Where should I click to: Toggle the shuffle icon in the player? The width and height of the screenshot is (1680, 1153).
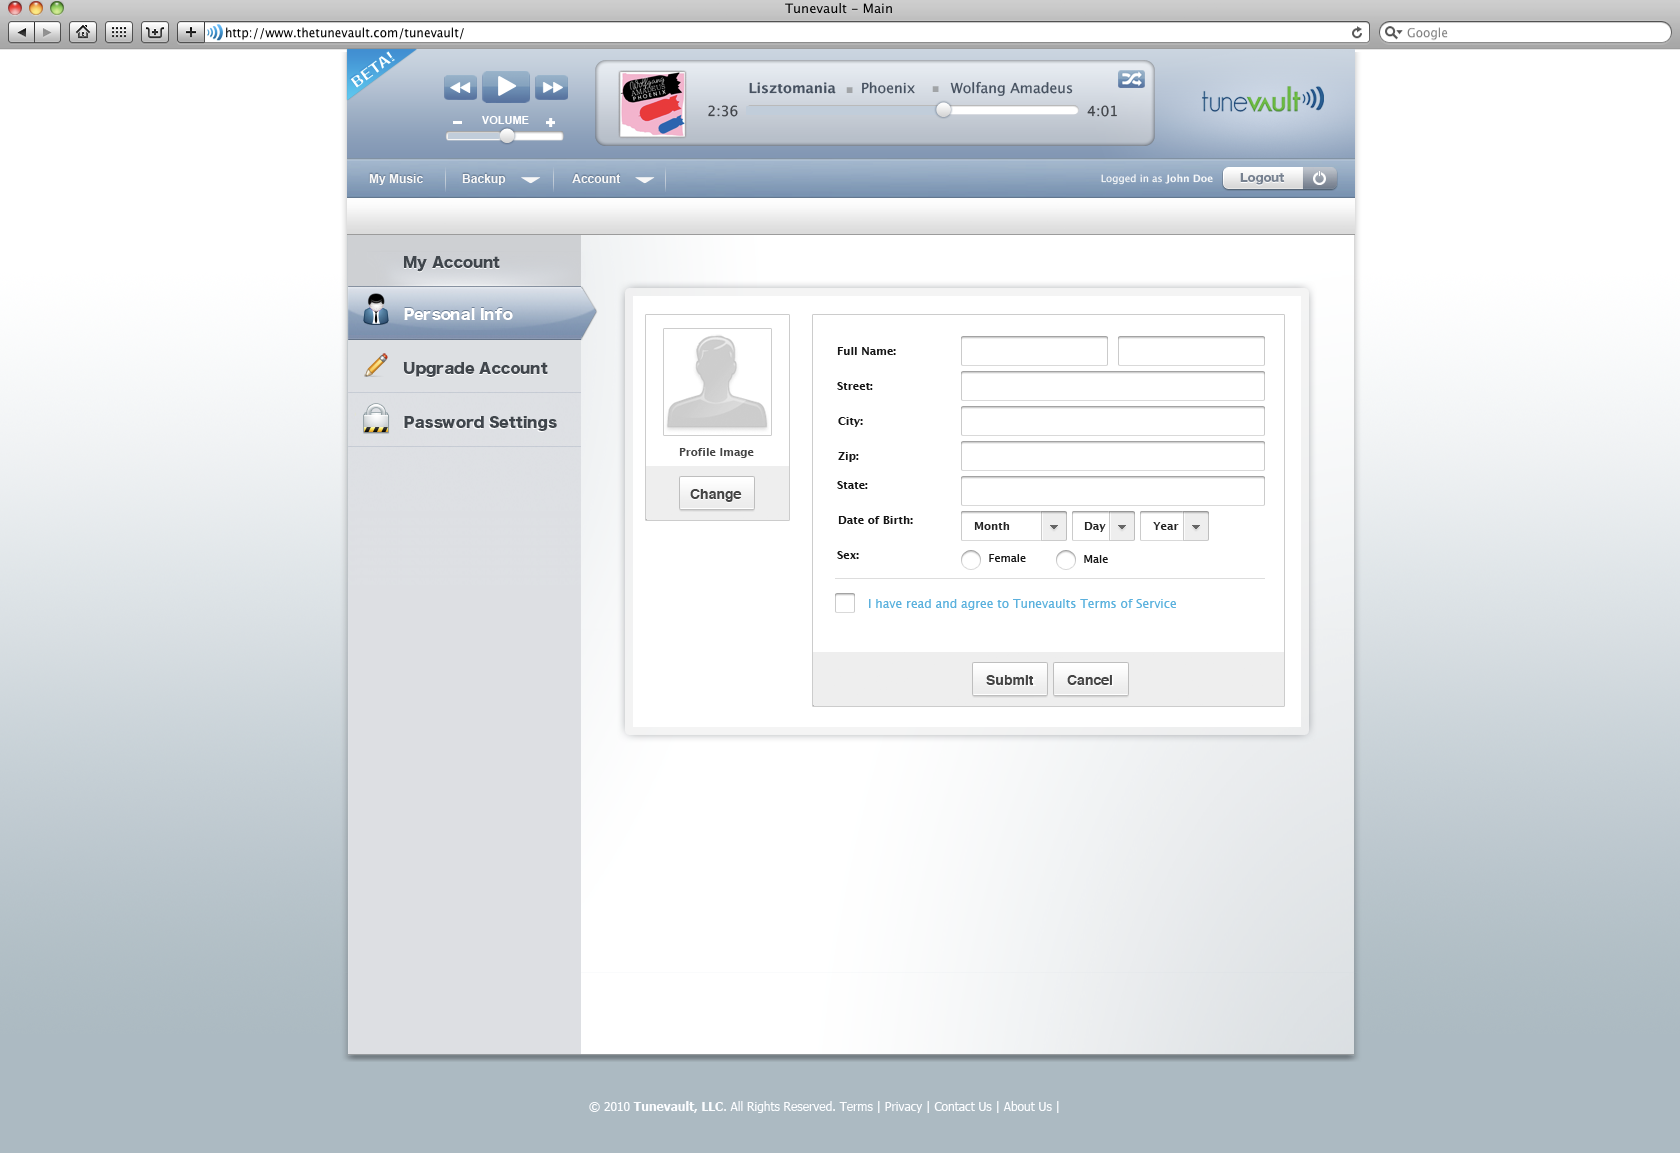(x=1131, y=79)
